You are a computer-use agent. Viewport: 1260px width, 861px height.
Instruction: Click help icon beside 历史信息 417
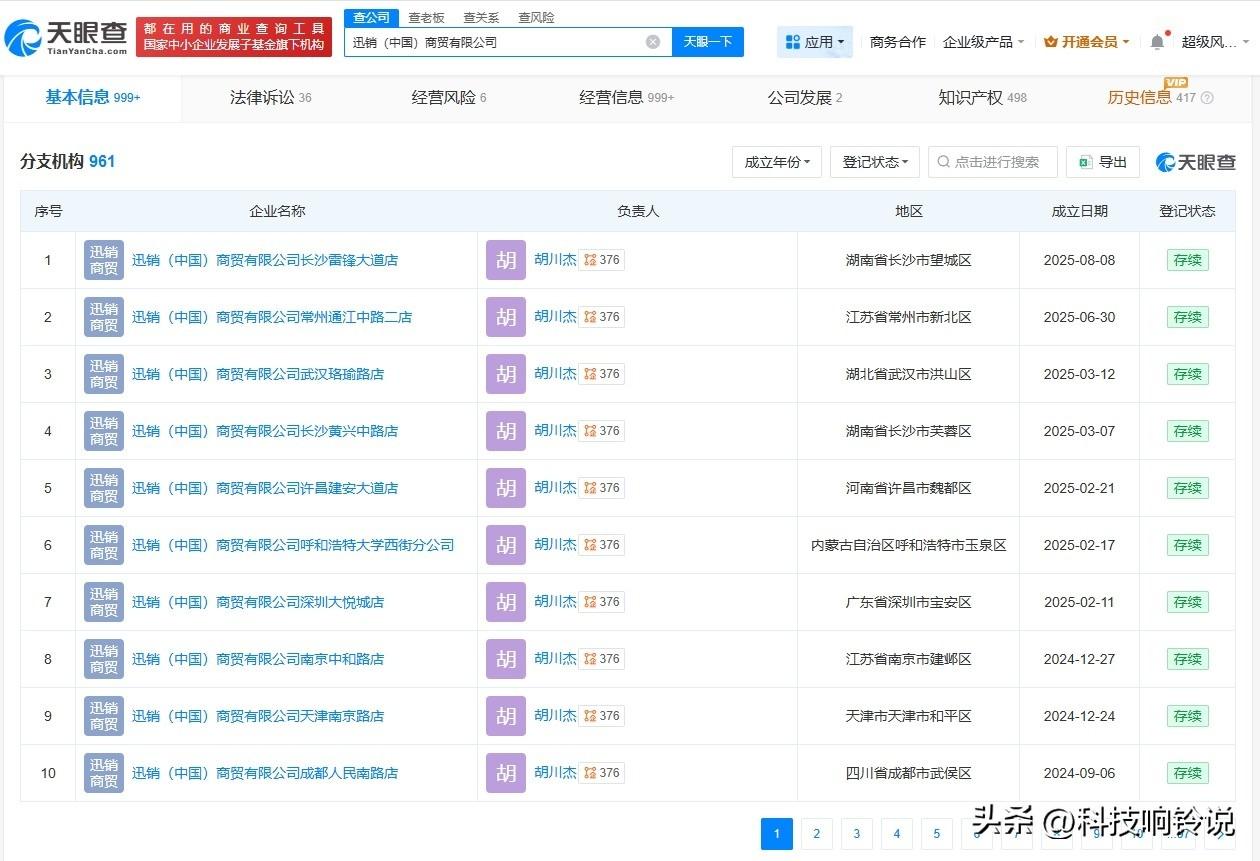tap(1207, 98)
